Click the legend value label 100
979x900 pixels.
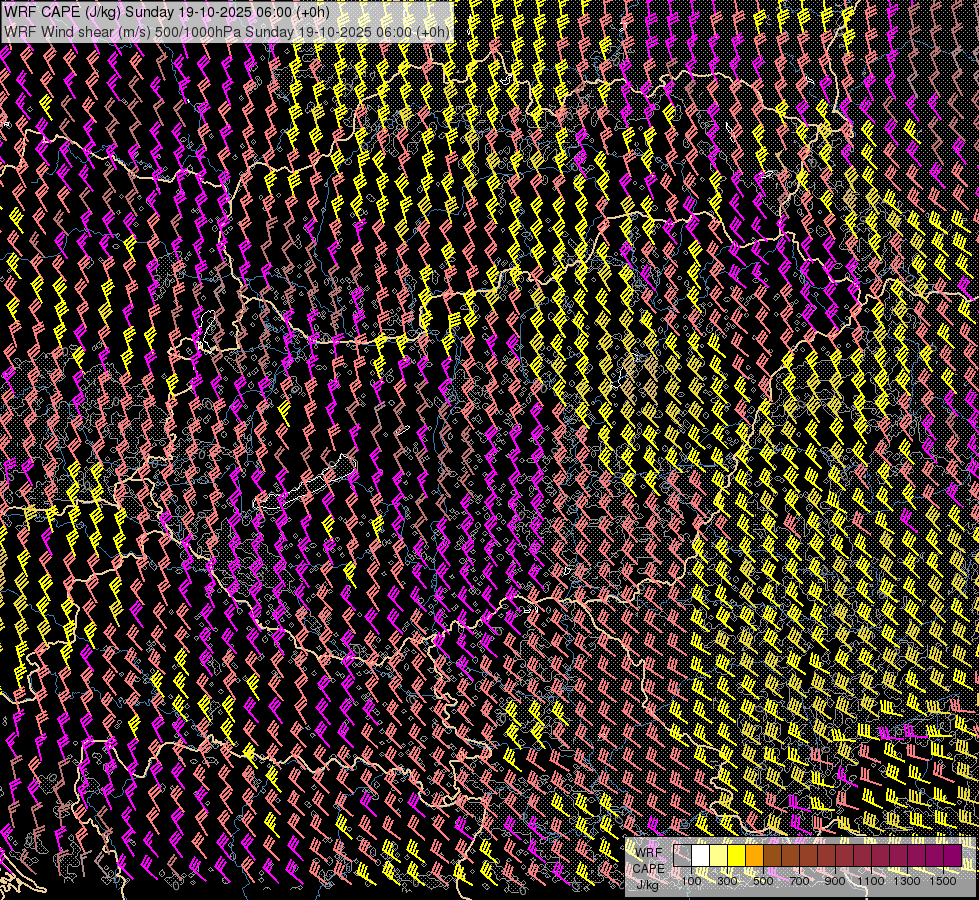click(691, 881)
